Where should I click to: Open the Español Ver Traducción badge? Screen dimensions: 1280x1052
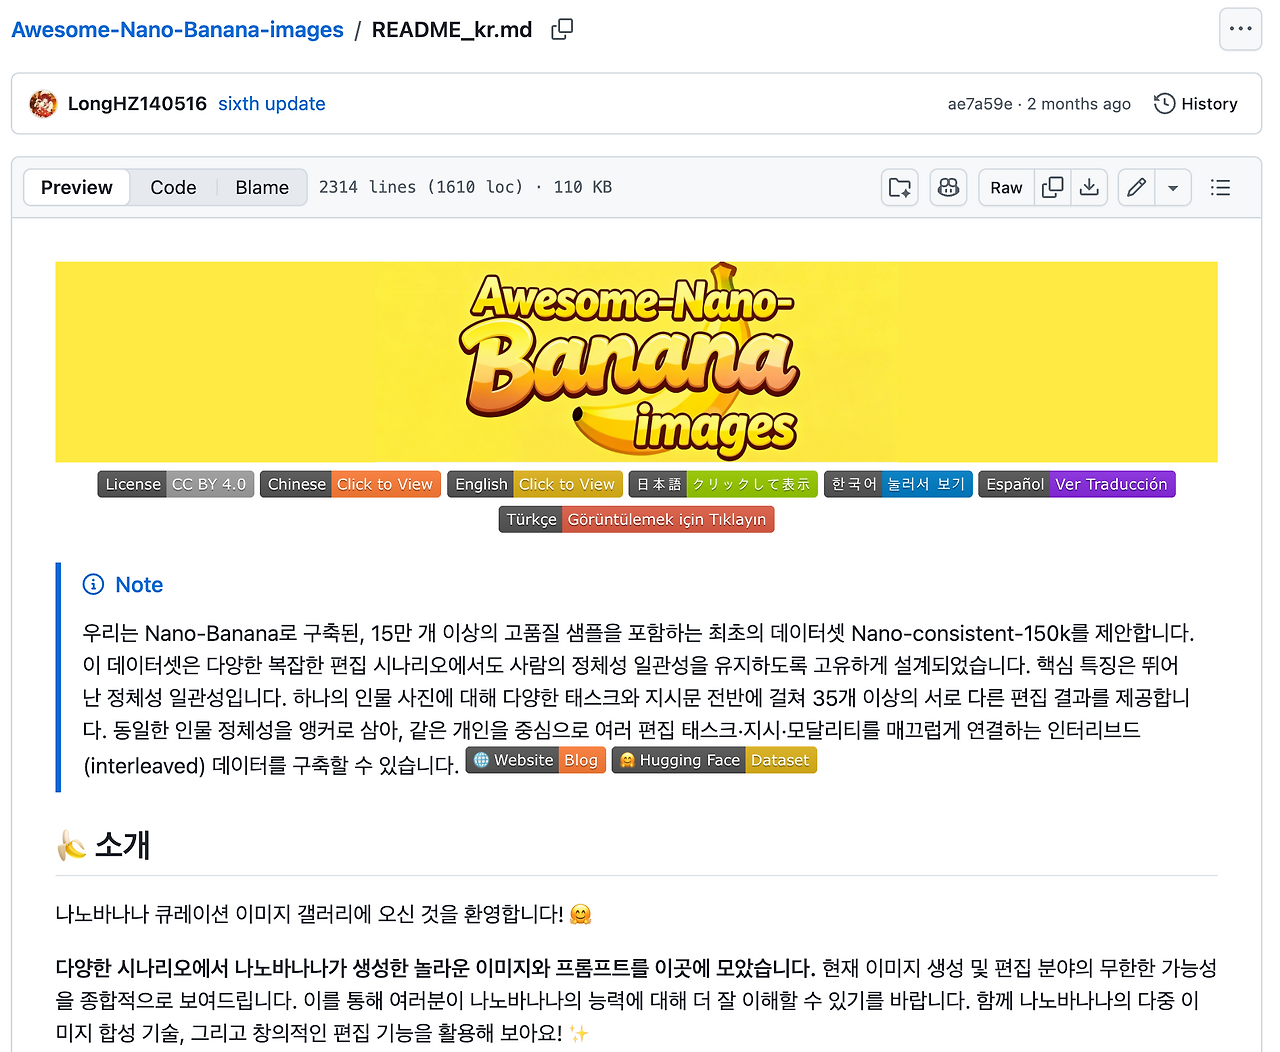coord(1077,484)
